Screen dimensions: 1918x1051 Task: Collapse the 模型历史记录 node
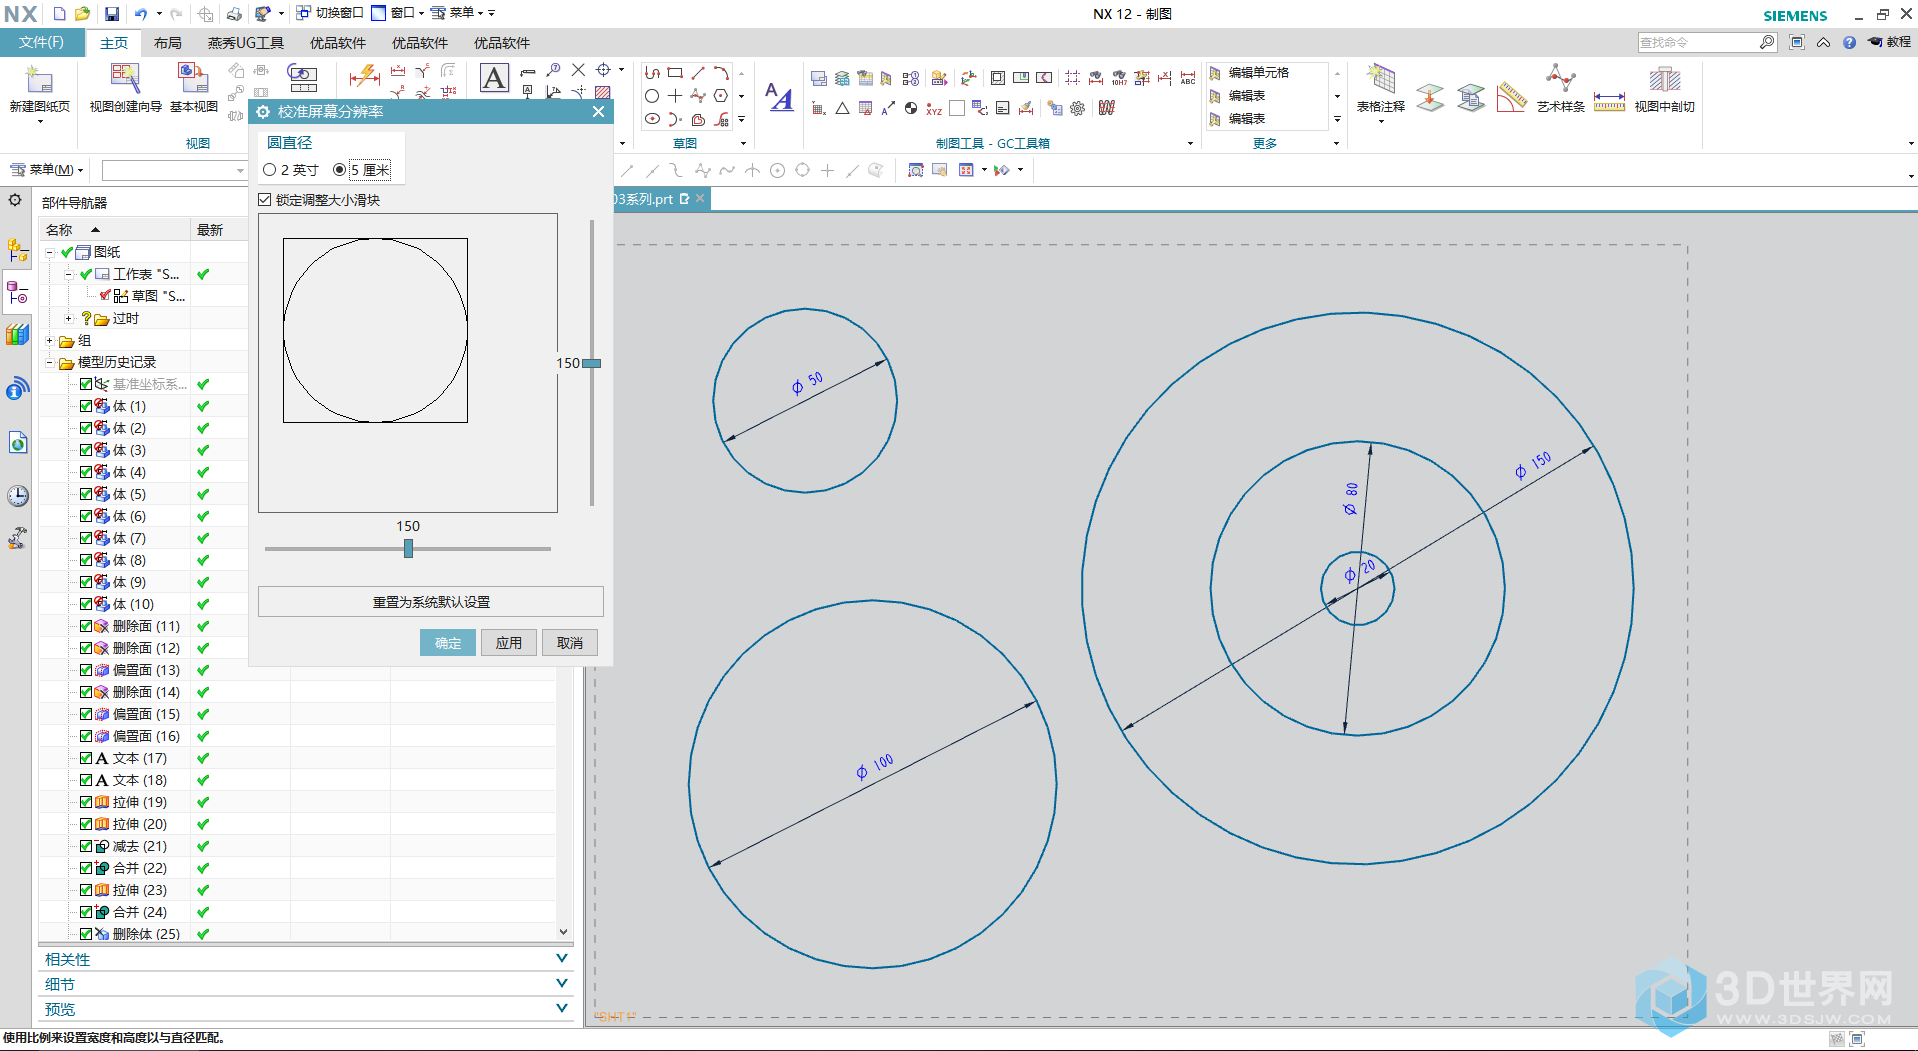tap(50, 362)
